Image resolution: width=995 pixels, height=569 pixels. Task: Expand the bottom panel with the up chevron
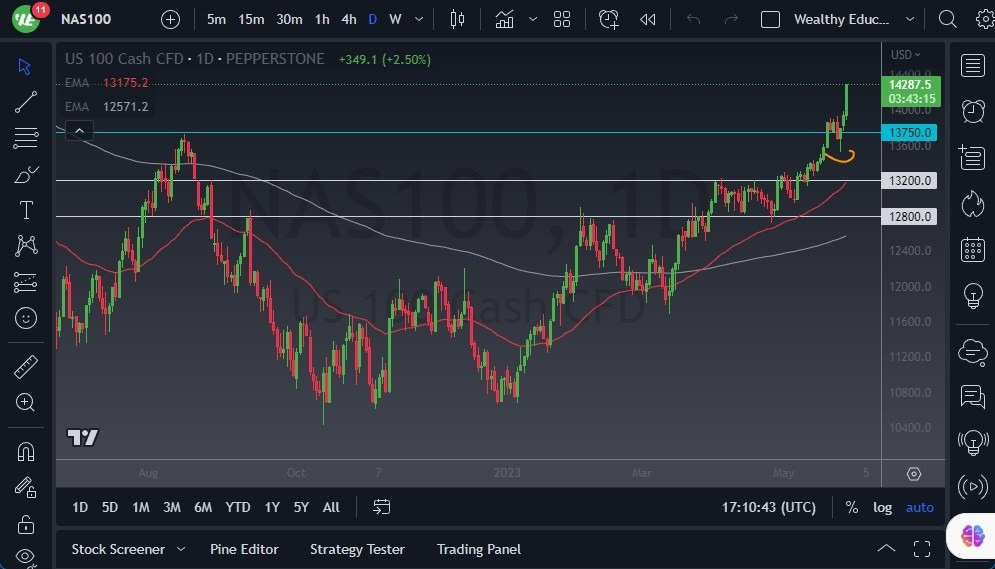pyautogui.click(x=886, y=549)
